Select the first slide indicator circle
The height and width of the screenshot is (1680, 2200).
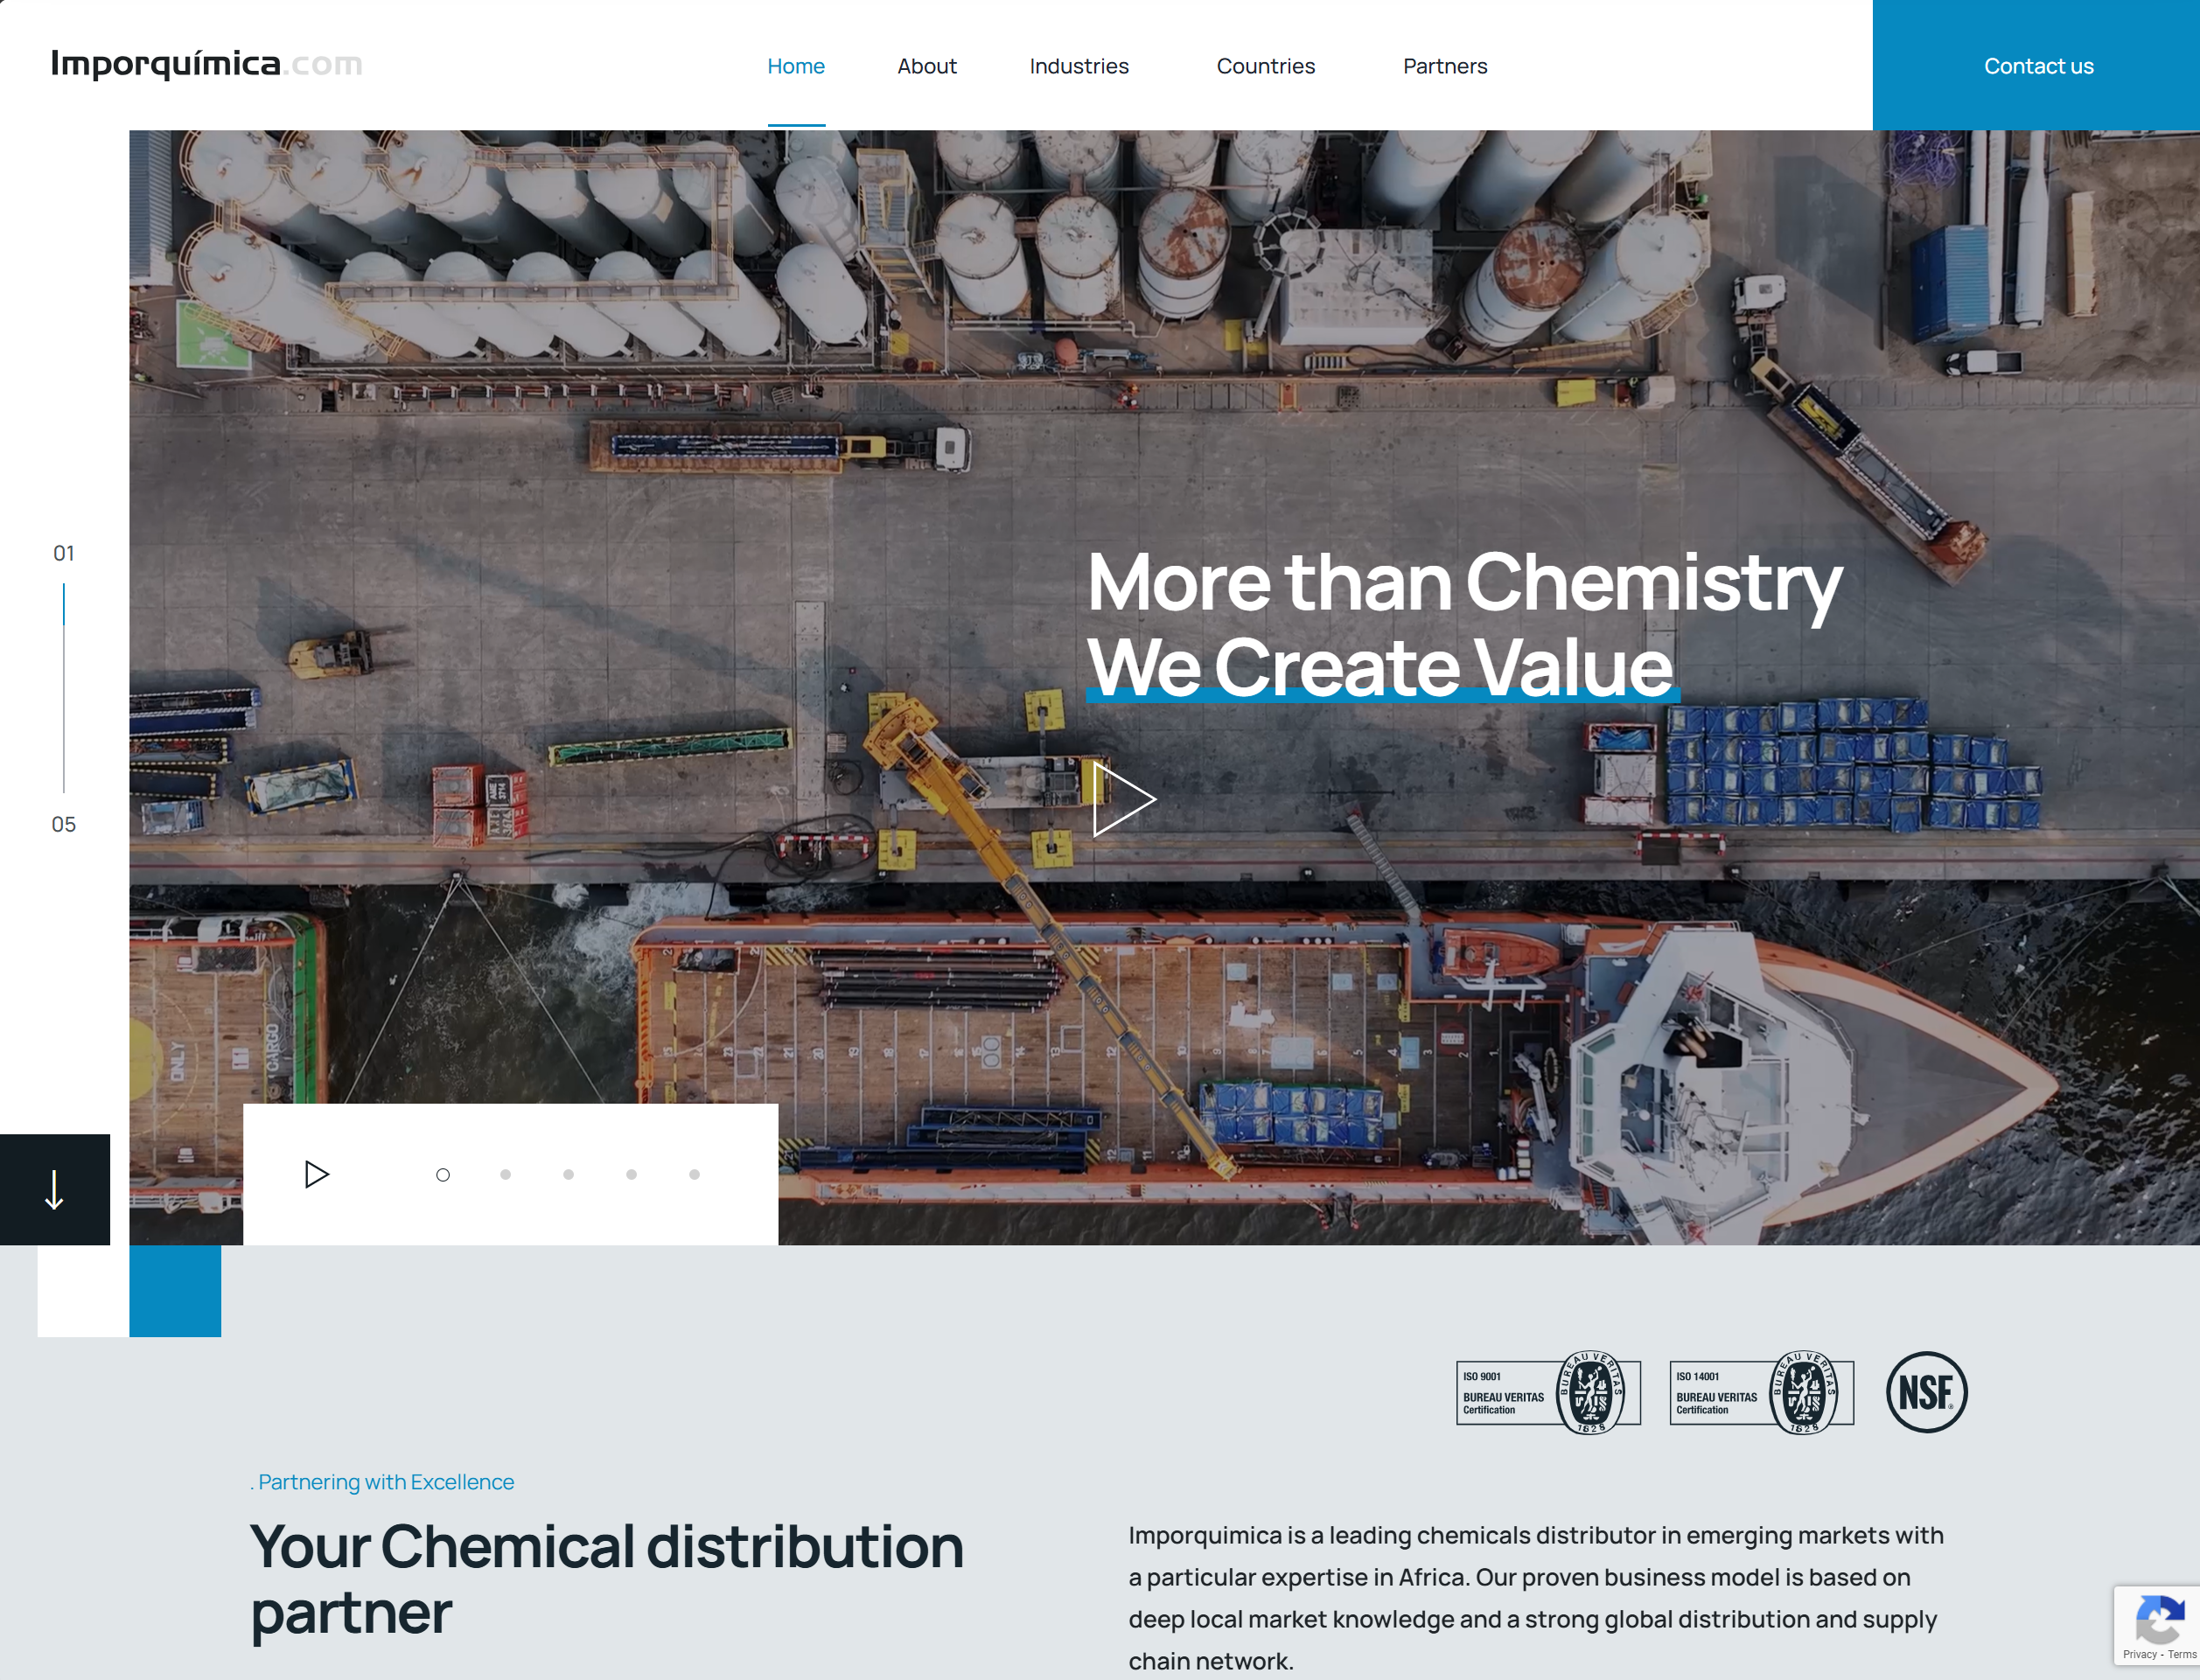click(x=443, y=1175)
